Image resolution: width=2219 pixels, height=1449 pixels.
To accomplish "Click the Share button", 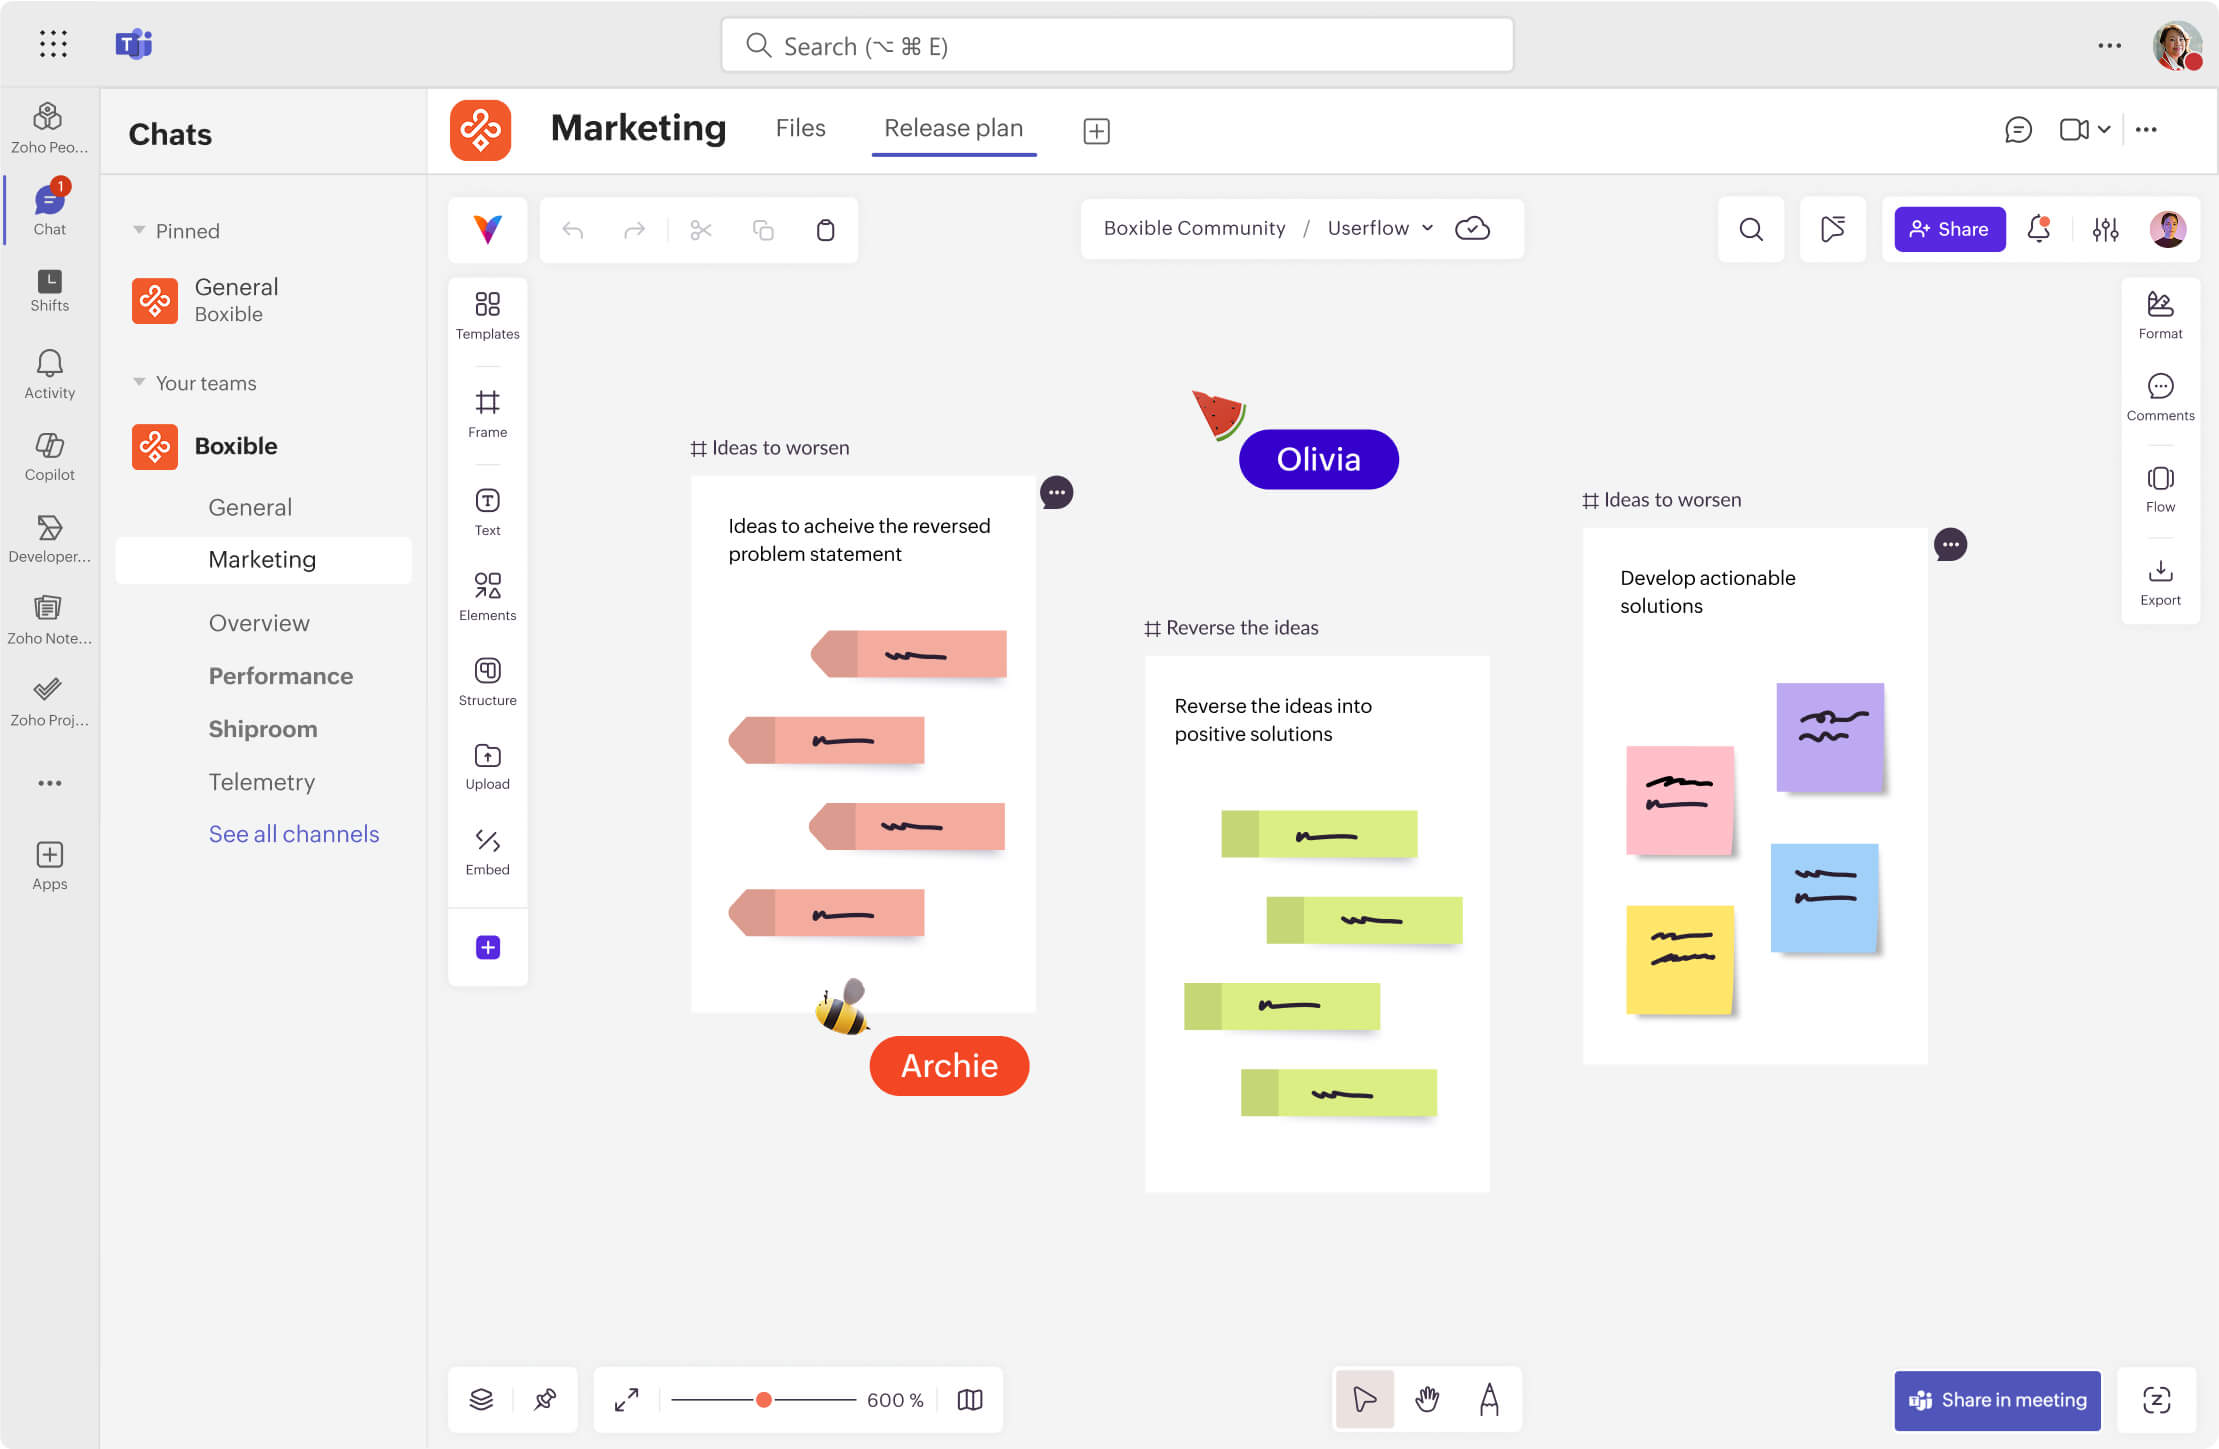I will click(x=1949, y=229).
